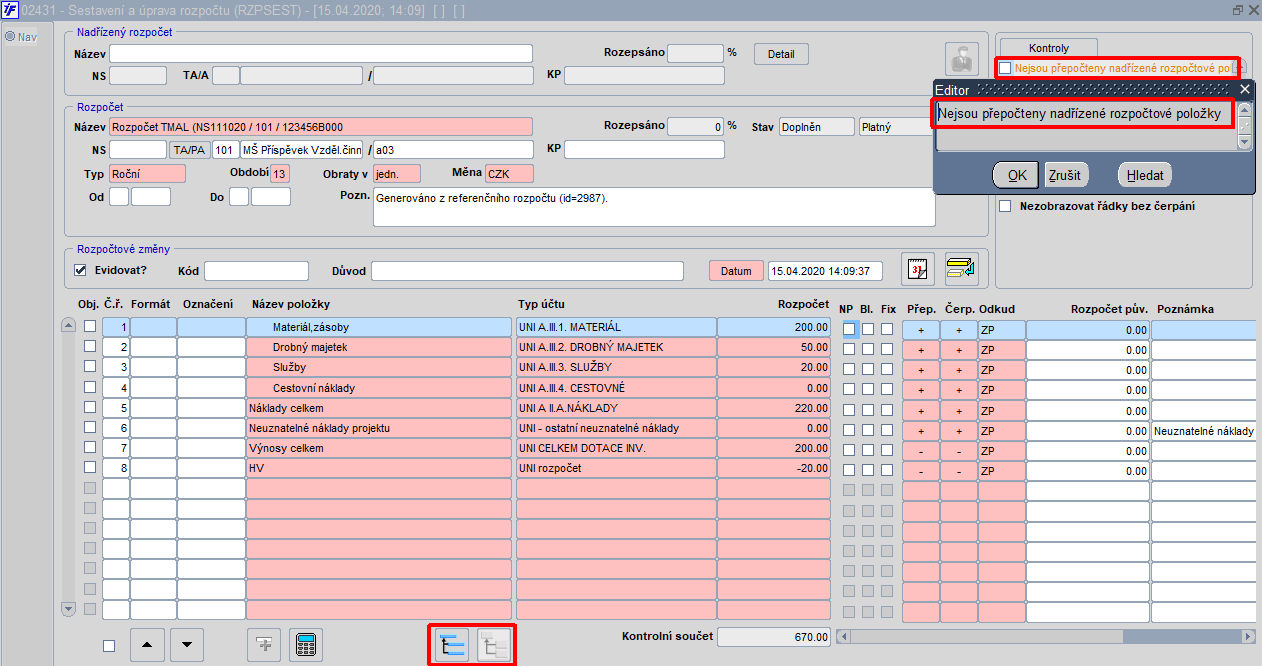Click horizontal scrollbar right arrow
Image resolution: width=1262 pixels, height=666 pixels.
[x=1248, y=636]
